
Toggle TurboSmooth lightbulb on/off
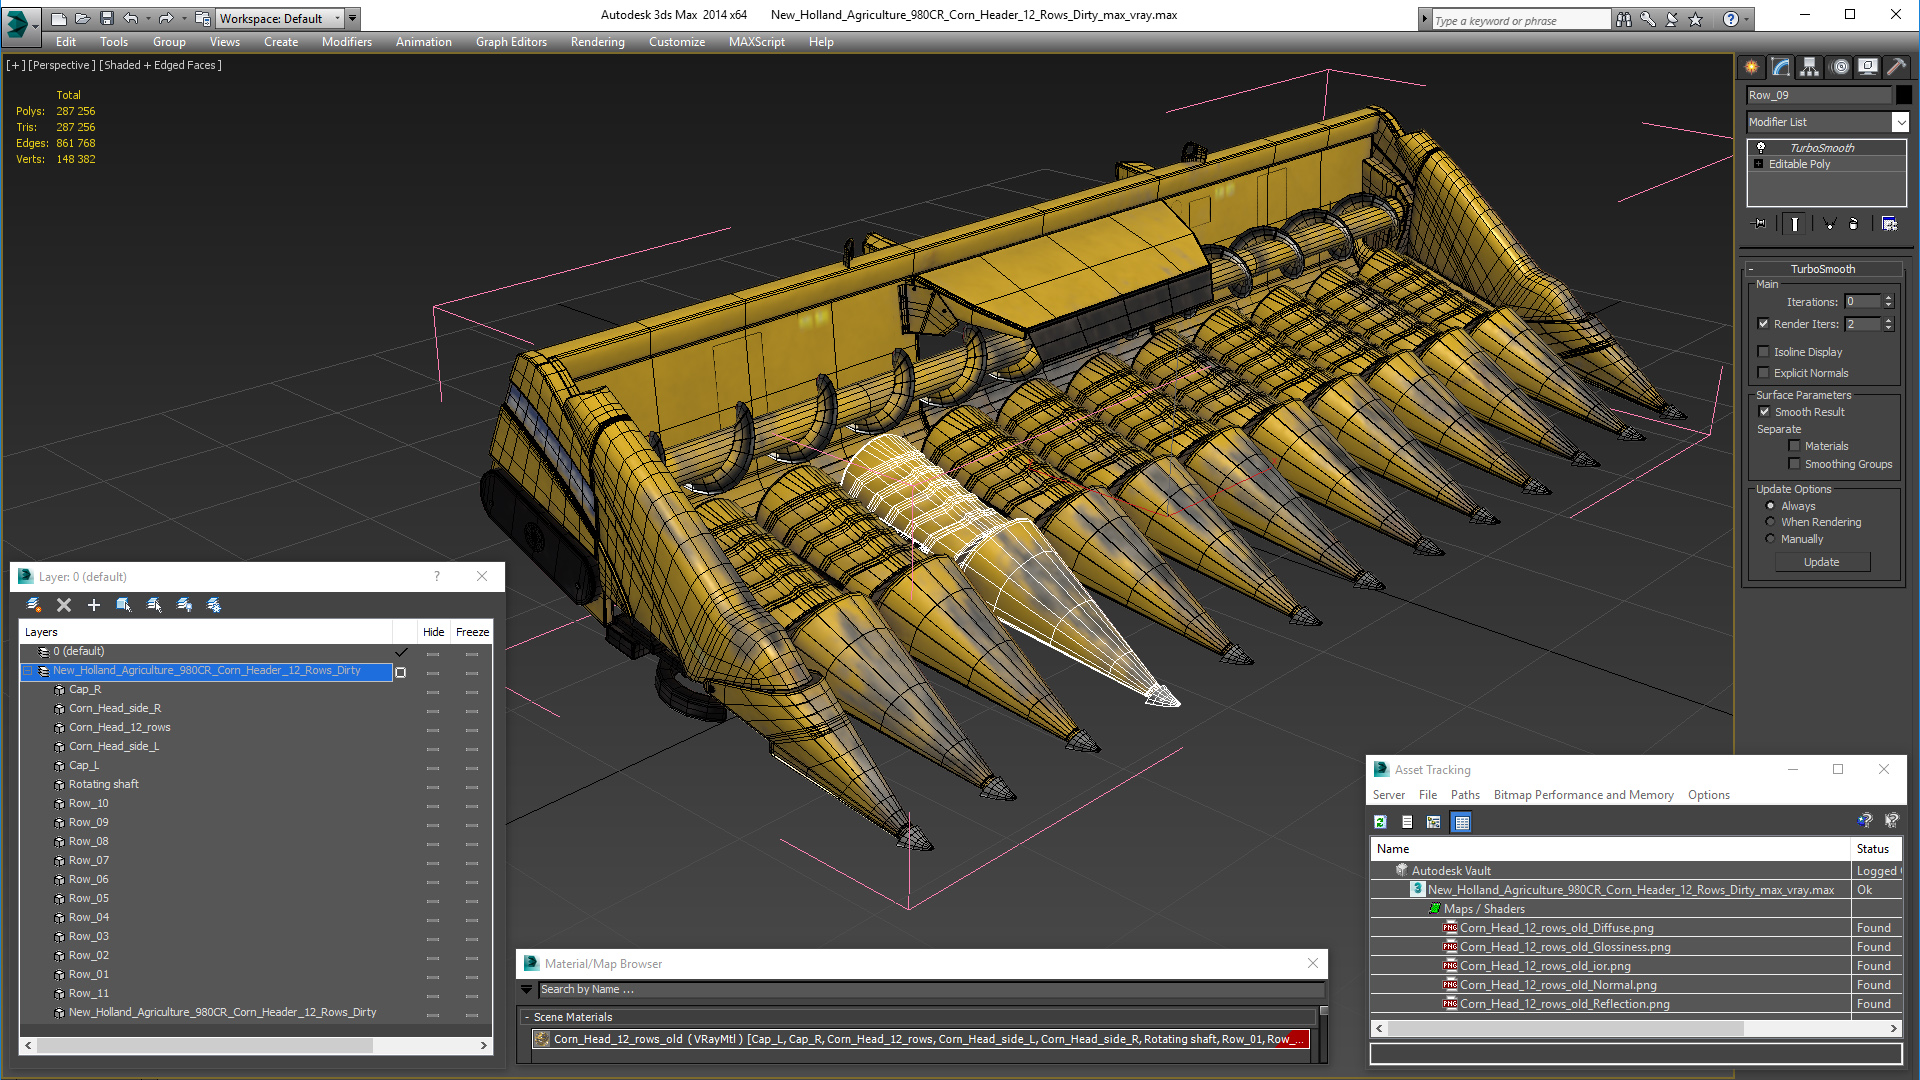coord(1761,147)
